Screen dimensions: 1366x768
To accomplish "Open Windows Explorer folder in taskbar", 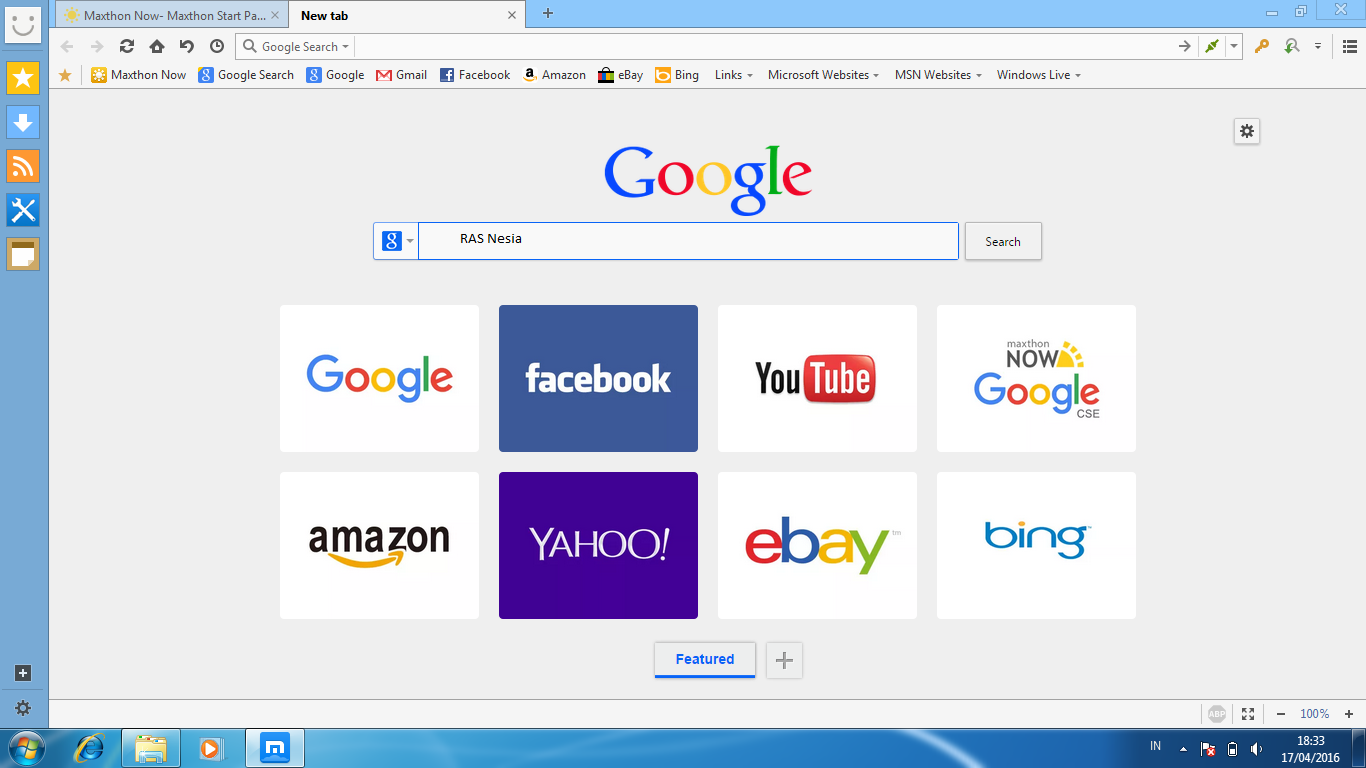I will coord(151,748).
